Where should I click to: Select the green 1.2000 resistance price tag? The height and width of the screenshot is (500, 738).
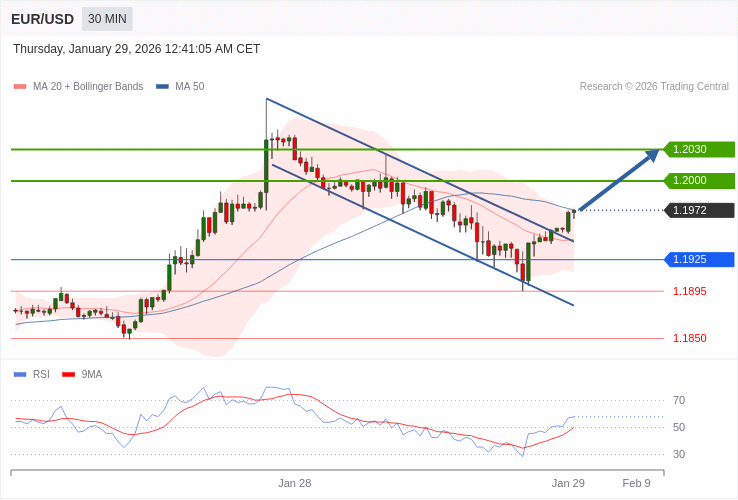pyautogui.click(x=700, y=181)
